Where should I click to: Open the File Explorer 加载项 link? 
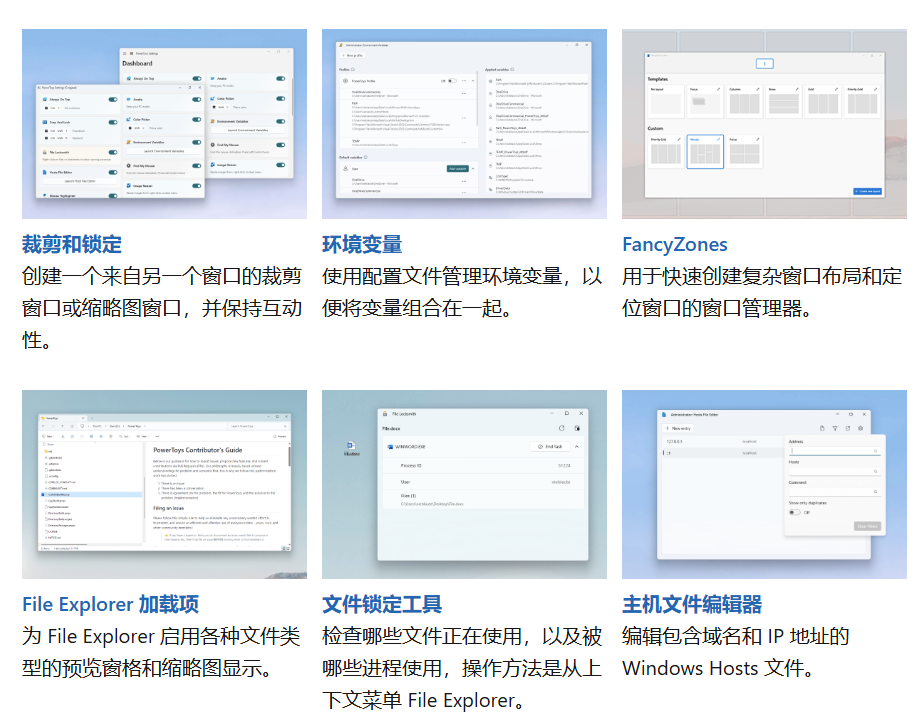[111, 604]
